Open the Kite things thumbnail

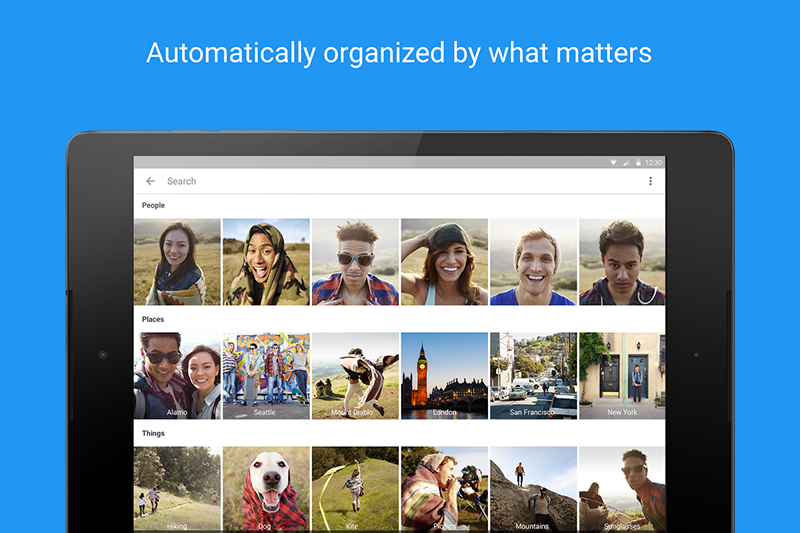click(355, 488)
